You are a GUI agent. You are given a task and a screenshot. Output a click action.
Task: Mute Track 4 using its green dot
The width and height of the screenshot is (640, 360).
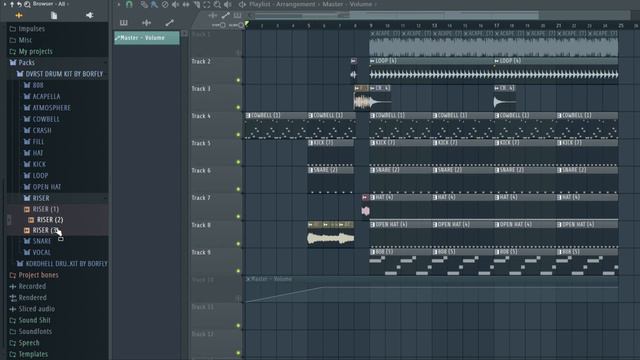[x=238, y=134]
